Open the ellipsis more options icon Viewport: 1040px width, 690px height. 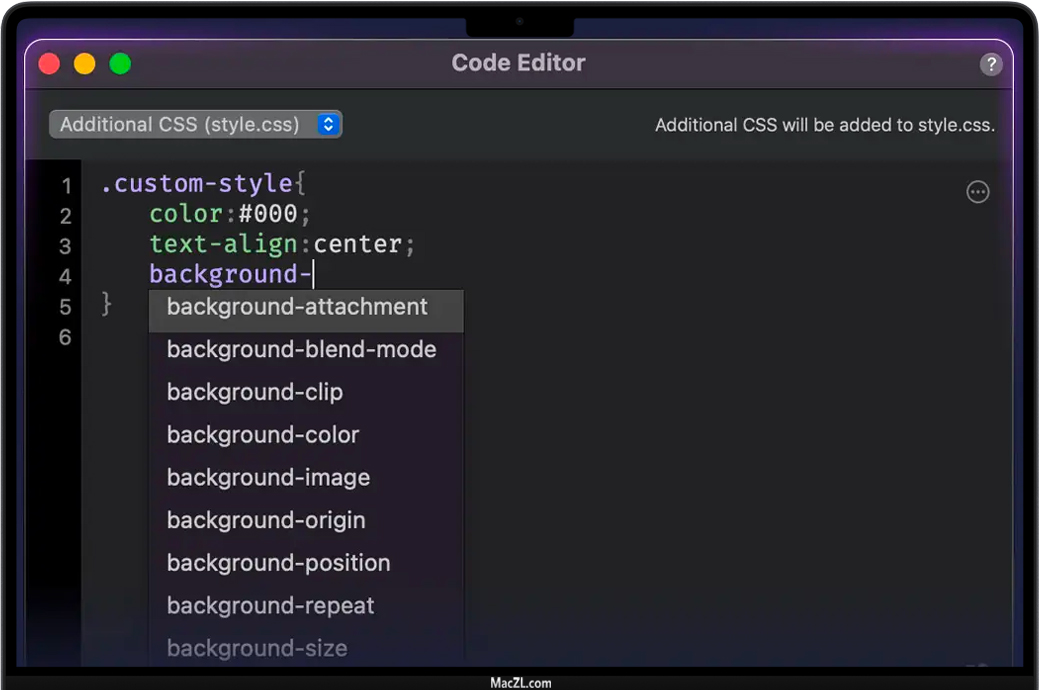pyautogui.click(x=977, y=192)
